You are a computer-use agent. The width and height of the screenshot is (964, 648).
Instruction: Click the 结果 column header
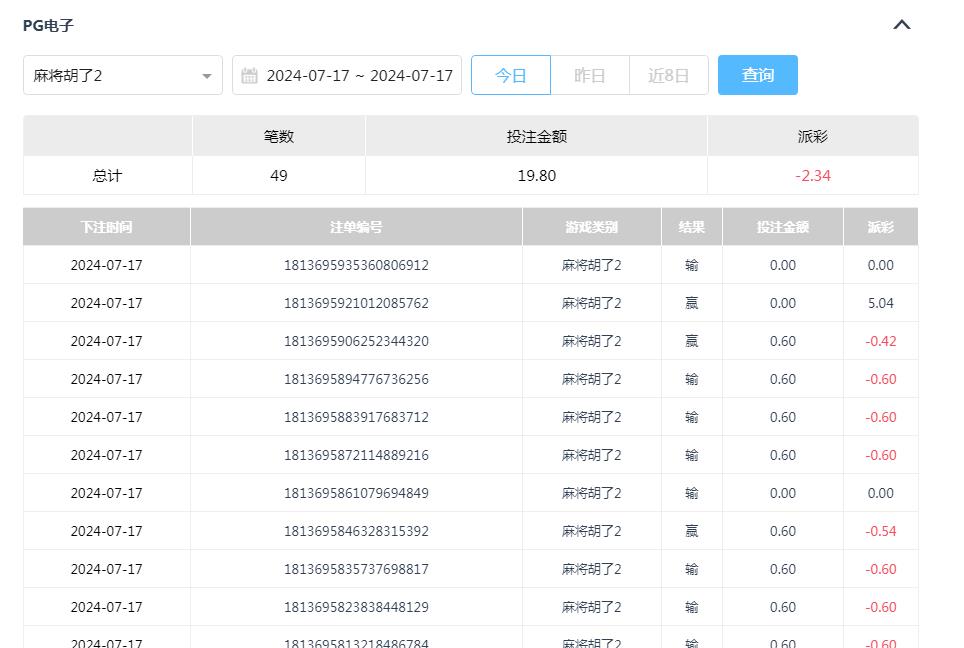click(x=692, y=226)
